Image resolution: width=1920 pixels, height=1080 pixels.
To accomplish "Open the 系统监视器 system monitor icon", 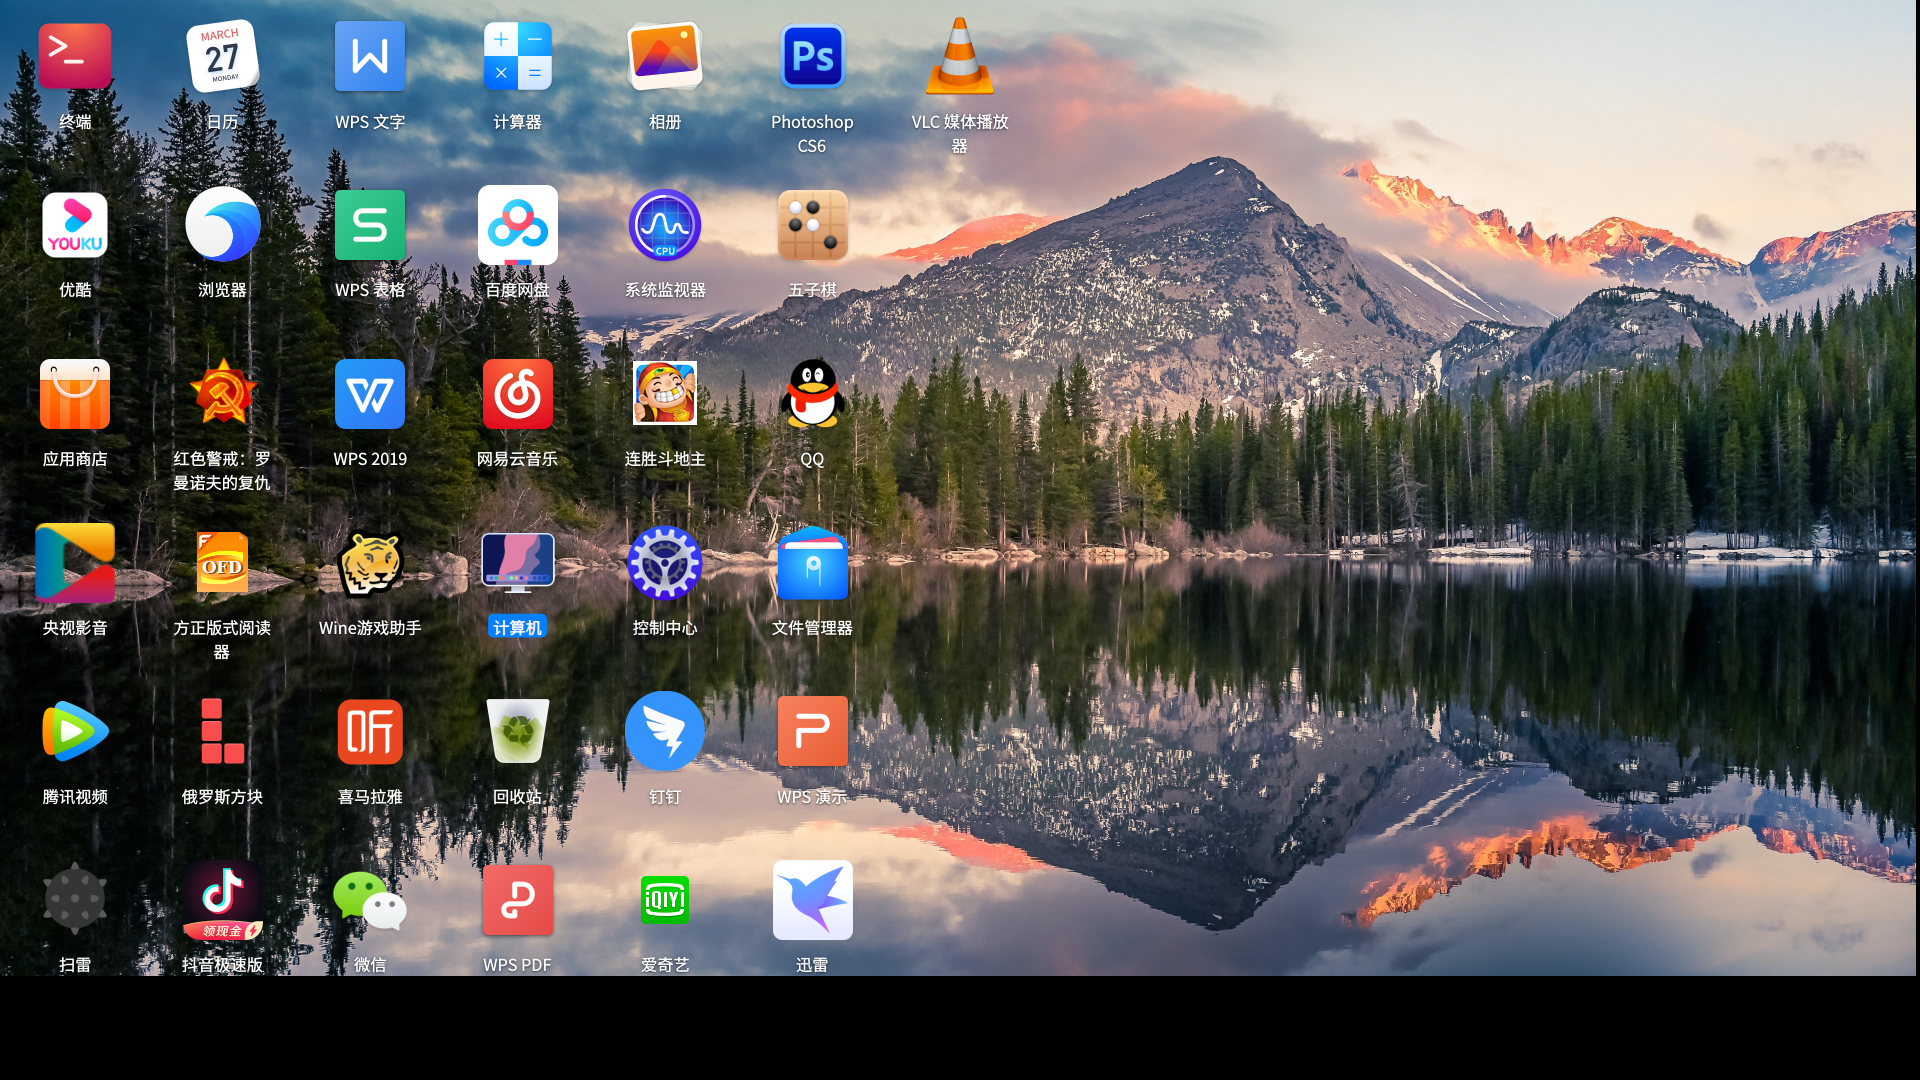I will click(x=665, y=226).
